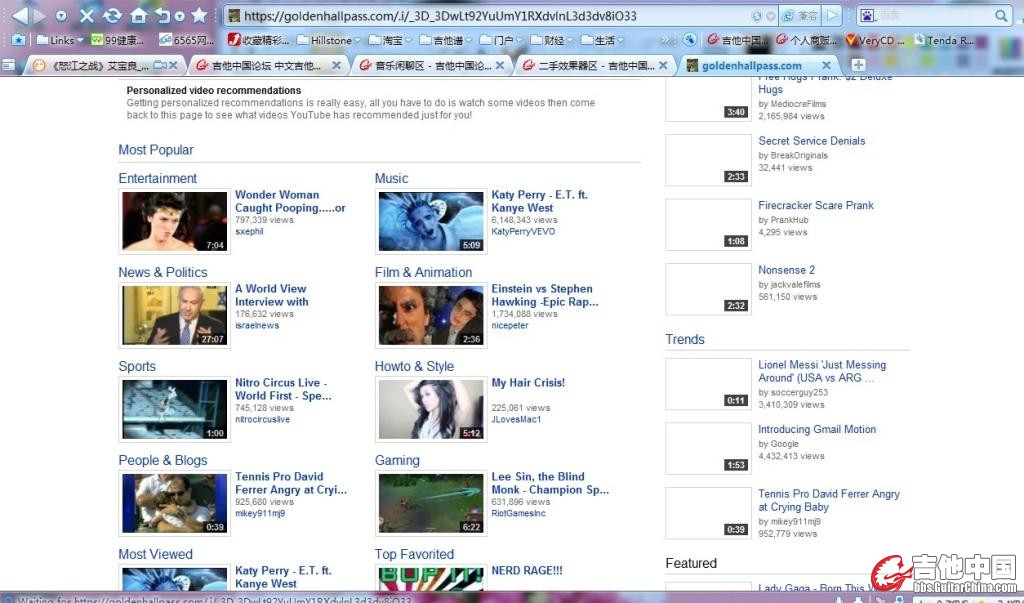The height and width of the screenshot is (603, 1024).
Task: Open Introducing Gmail Motion video link
Action: [817, 429]
